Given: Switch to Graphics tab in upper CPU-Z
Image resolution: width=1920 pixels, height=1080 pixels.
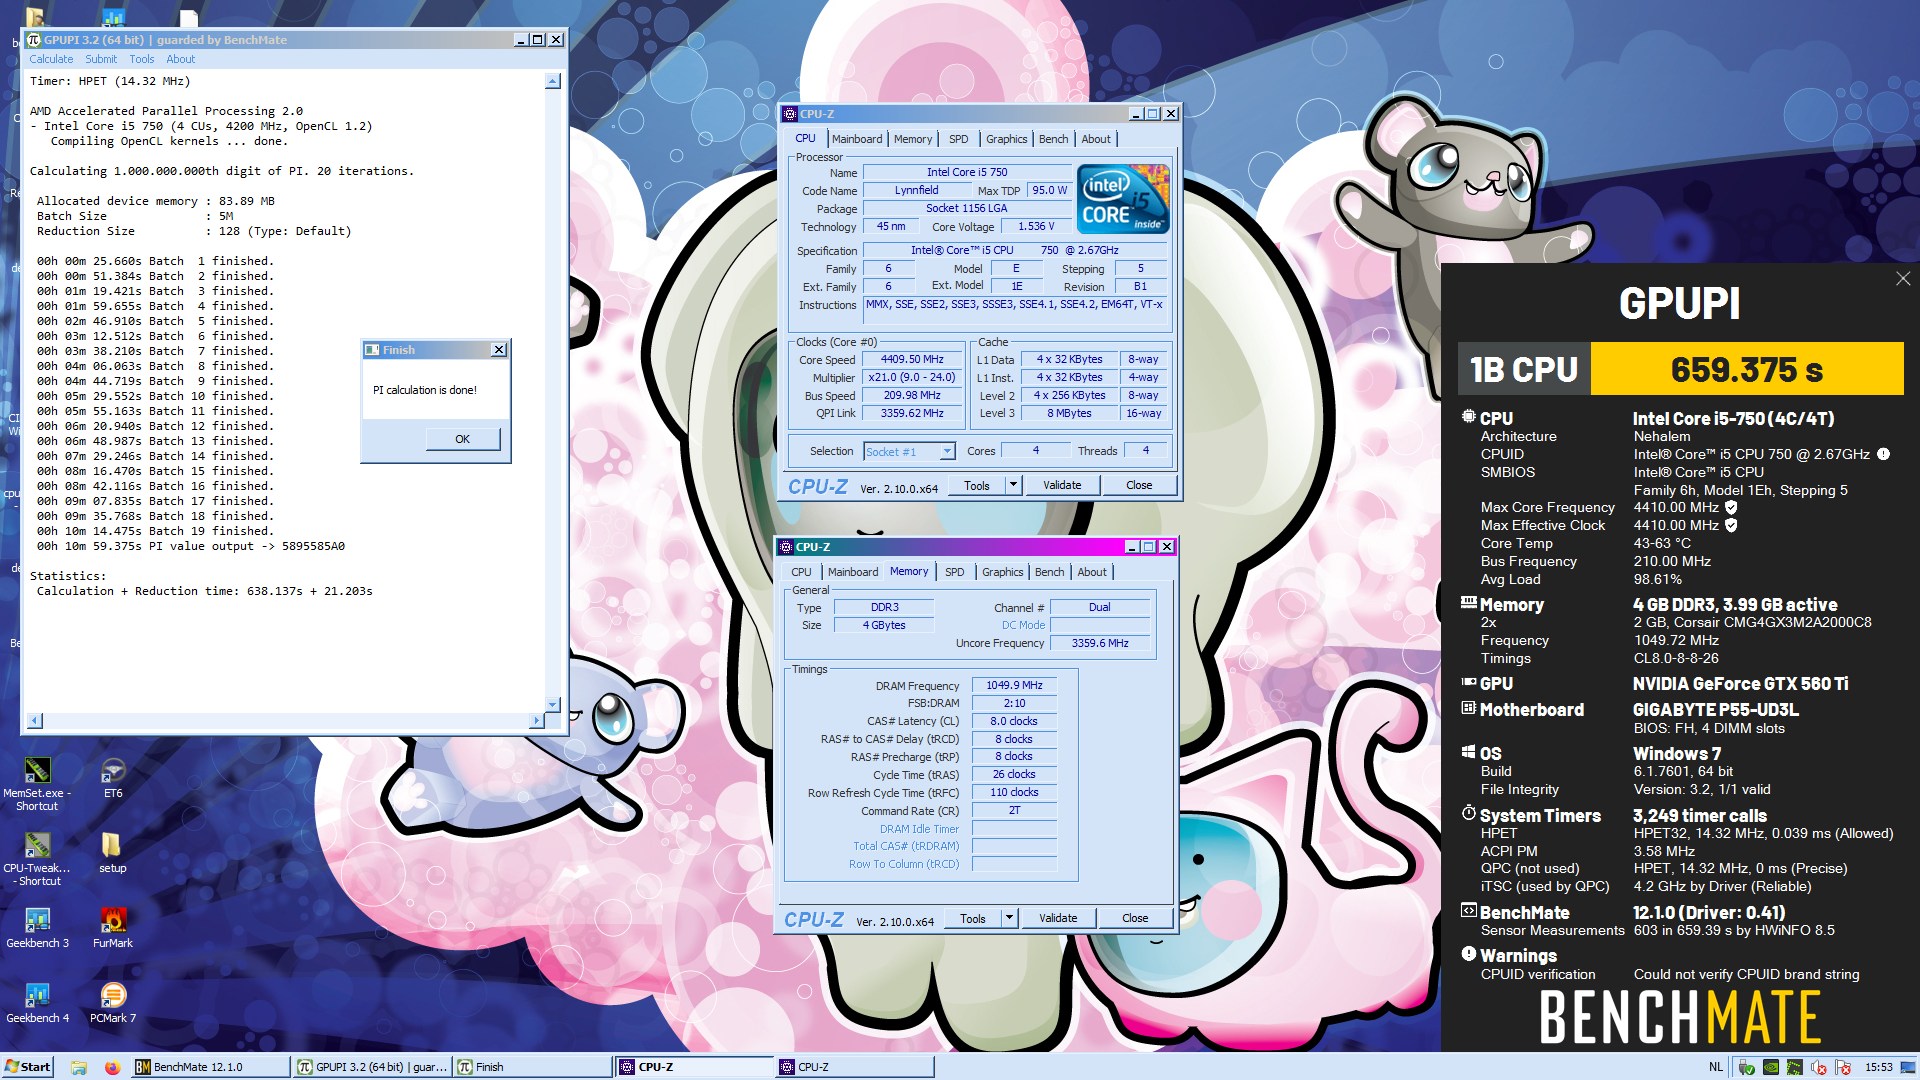Looking at the screenshot, I should click(x=1006, y=139).
